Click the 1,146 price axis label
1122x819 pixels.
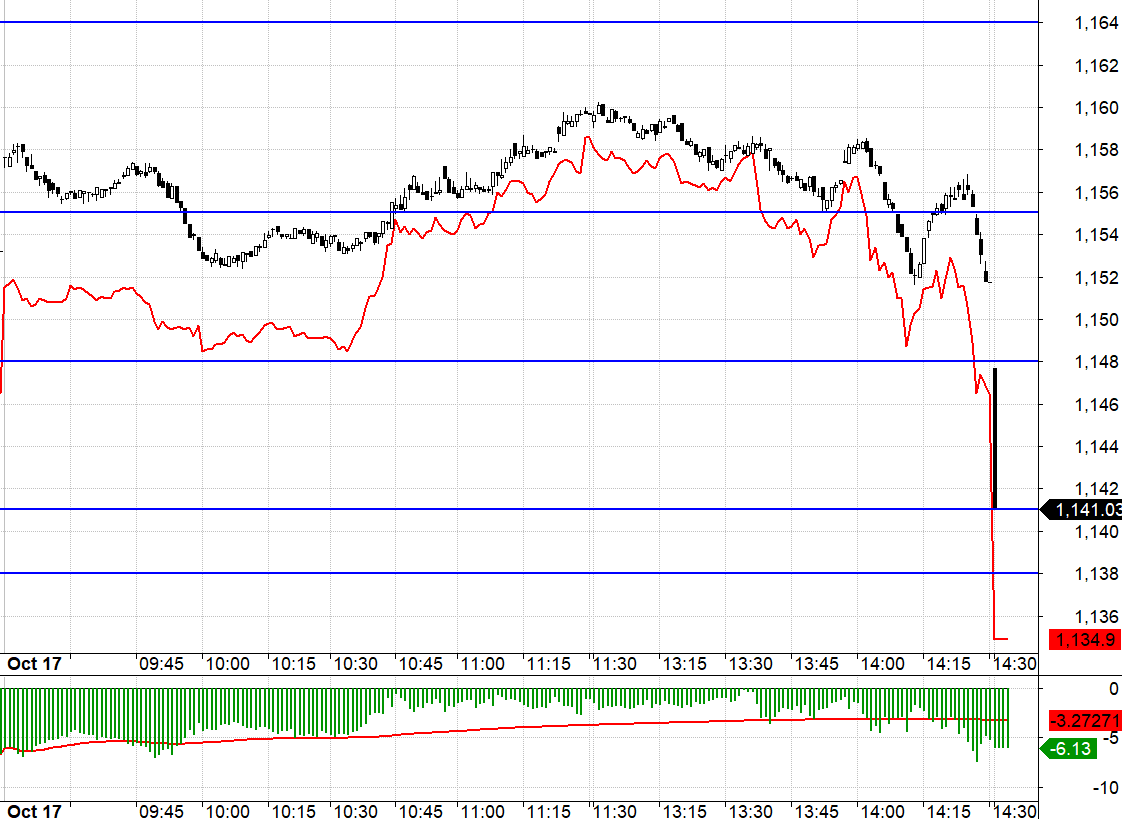(x=1096, y=405)
